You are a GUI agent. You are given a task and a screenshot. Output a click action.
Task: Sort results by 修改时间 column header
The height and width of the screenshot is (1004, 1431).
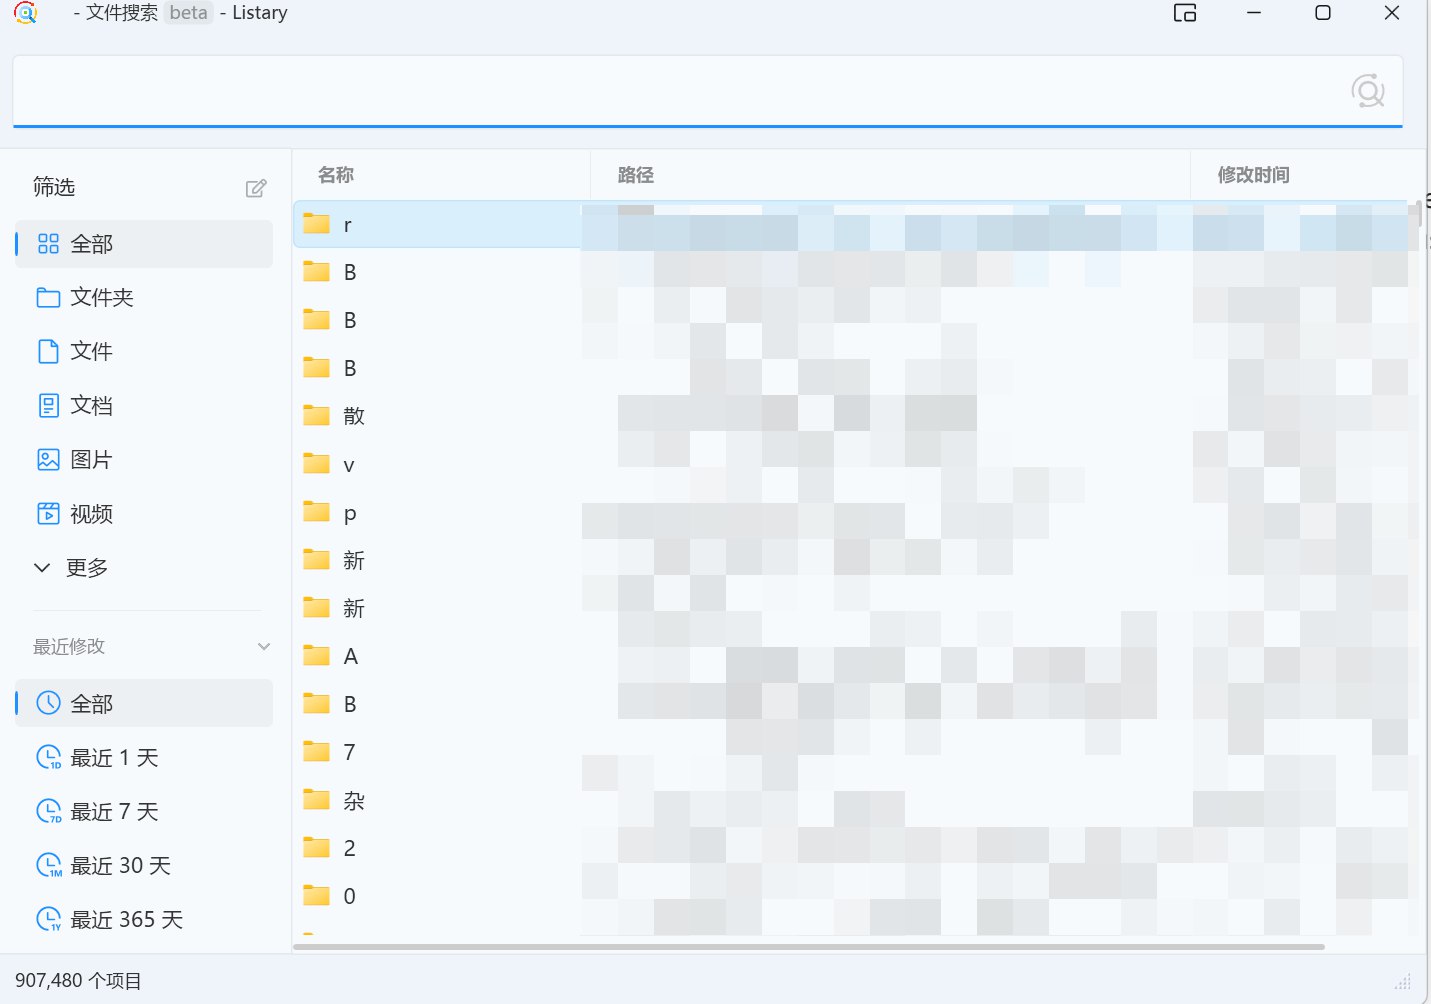point(1253,175)
